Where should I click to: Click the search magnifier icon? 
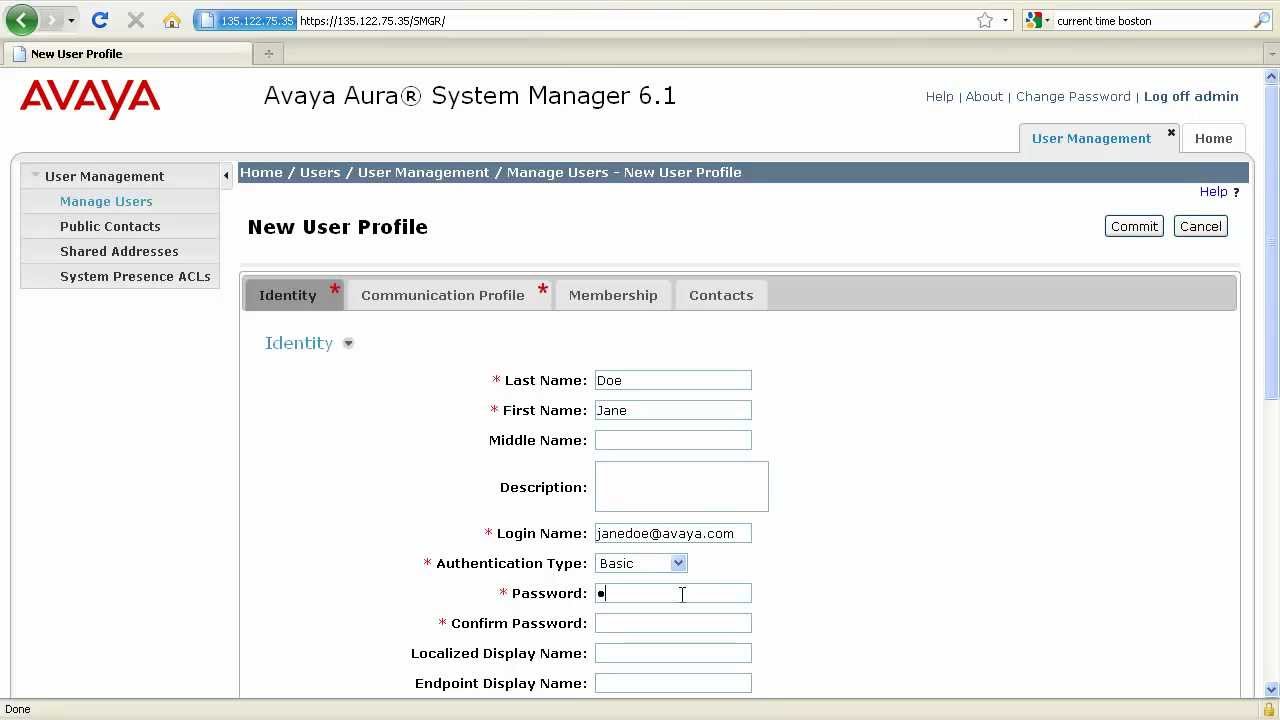tap(1262, 20)
